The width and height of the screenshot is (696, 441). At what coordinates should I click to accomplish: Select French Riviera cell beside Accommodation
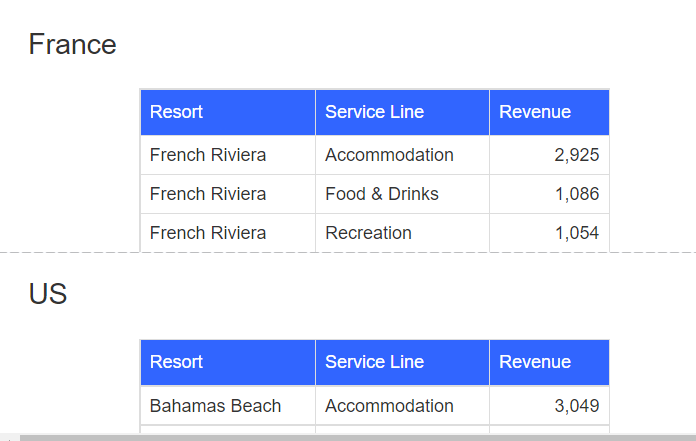pyautogui.click(x=208, y=155)
